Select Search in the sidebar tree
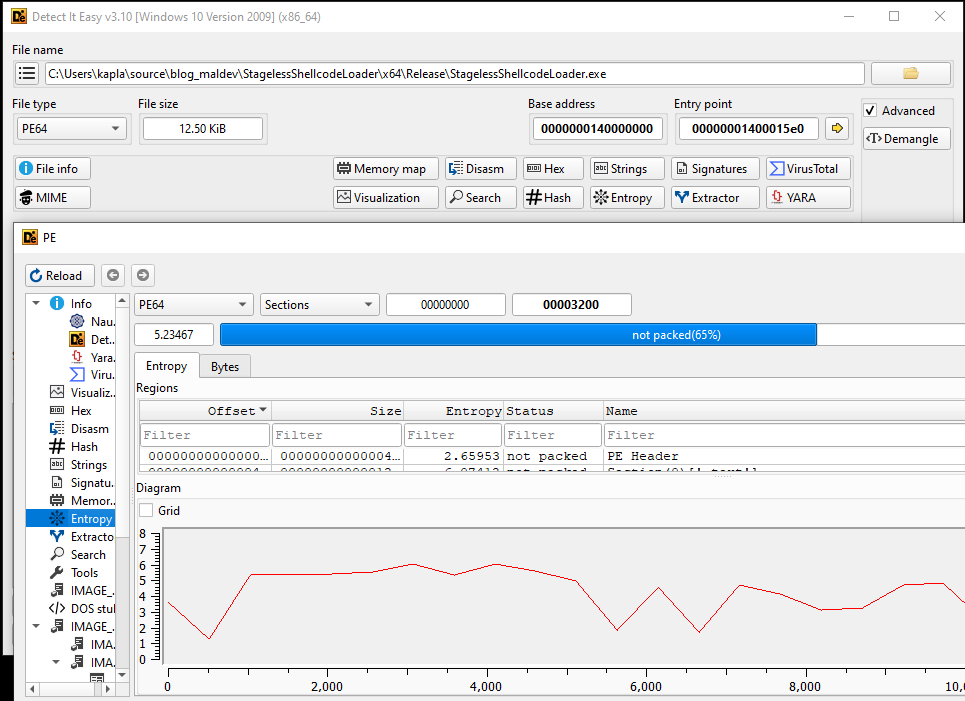The width and height of the screenshot is (965, 701). 78,555
